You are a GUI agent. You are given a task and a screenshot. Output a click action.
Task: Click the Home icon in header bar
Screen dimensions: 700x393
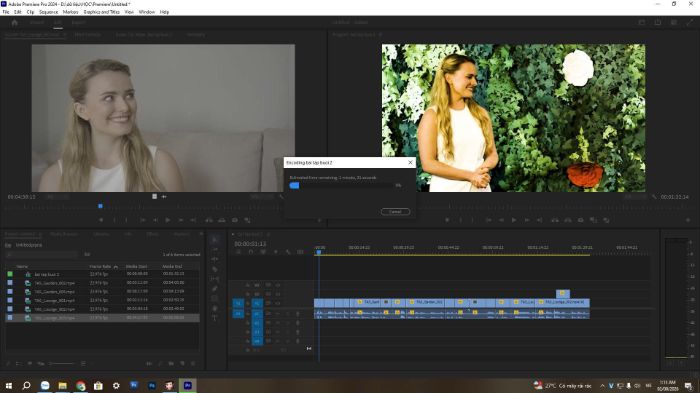pos(14,22)
